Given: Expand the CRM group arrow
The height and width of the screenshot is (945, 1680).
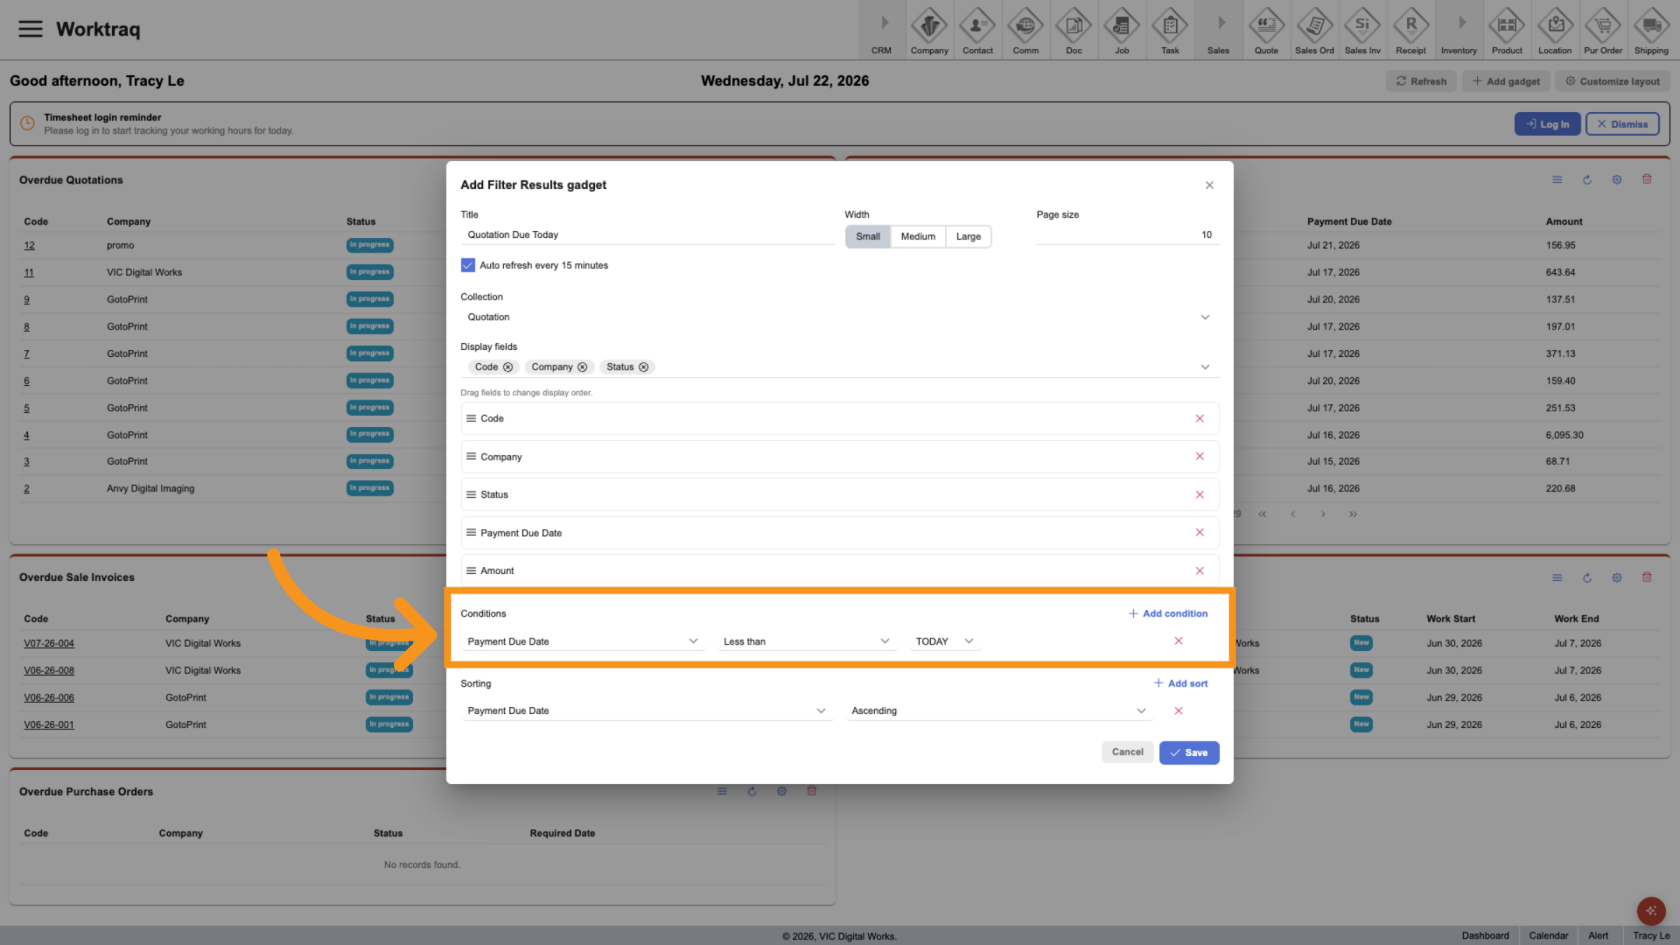Looking at the screenshot, I should (883, 23).
